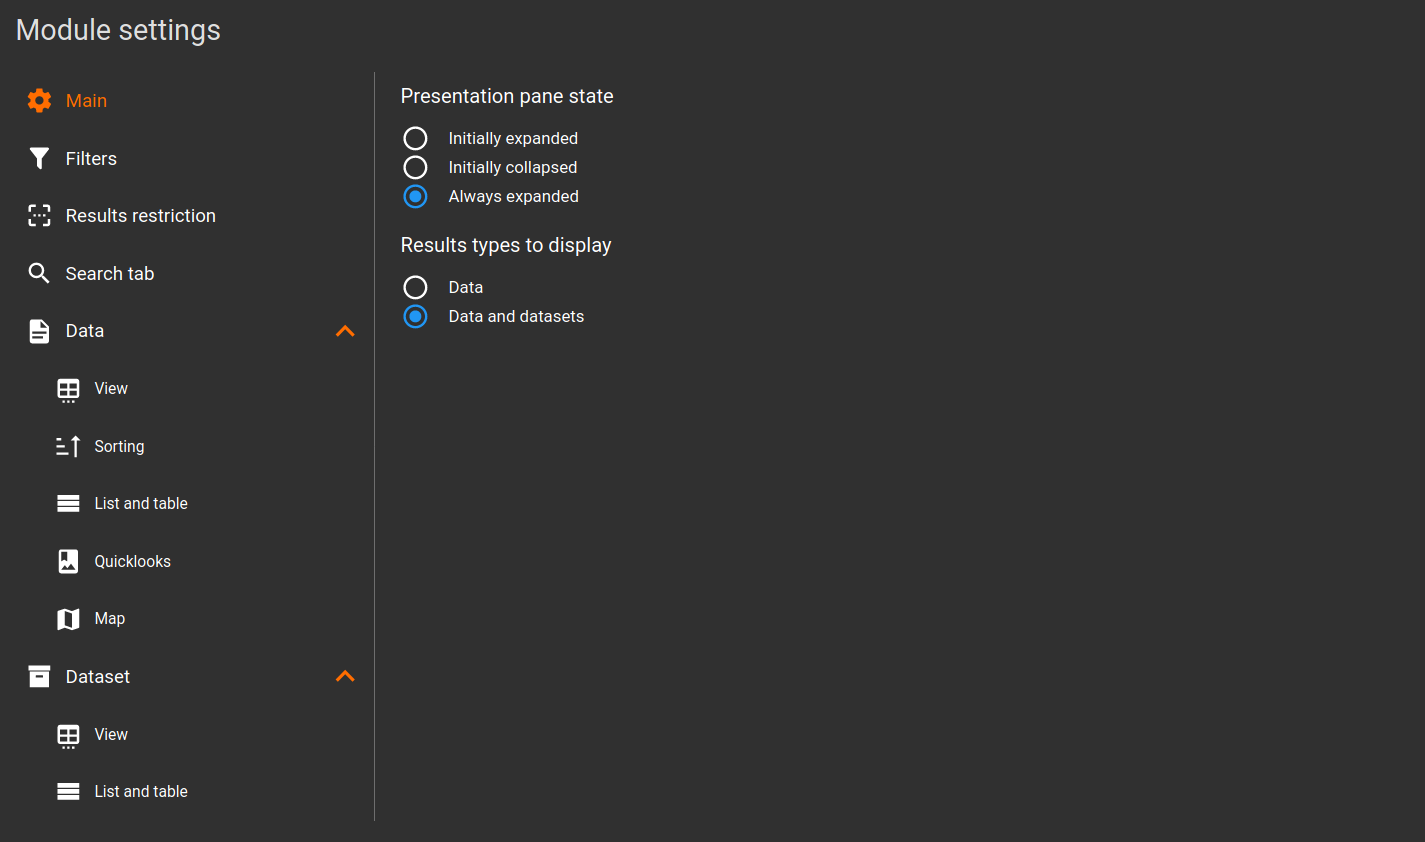This screenshot has height=842, width=1425.
Task: Go to Quicklooks settings label
Action: tap(133, 561)
